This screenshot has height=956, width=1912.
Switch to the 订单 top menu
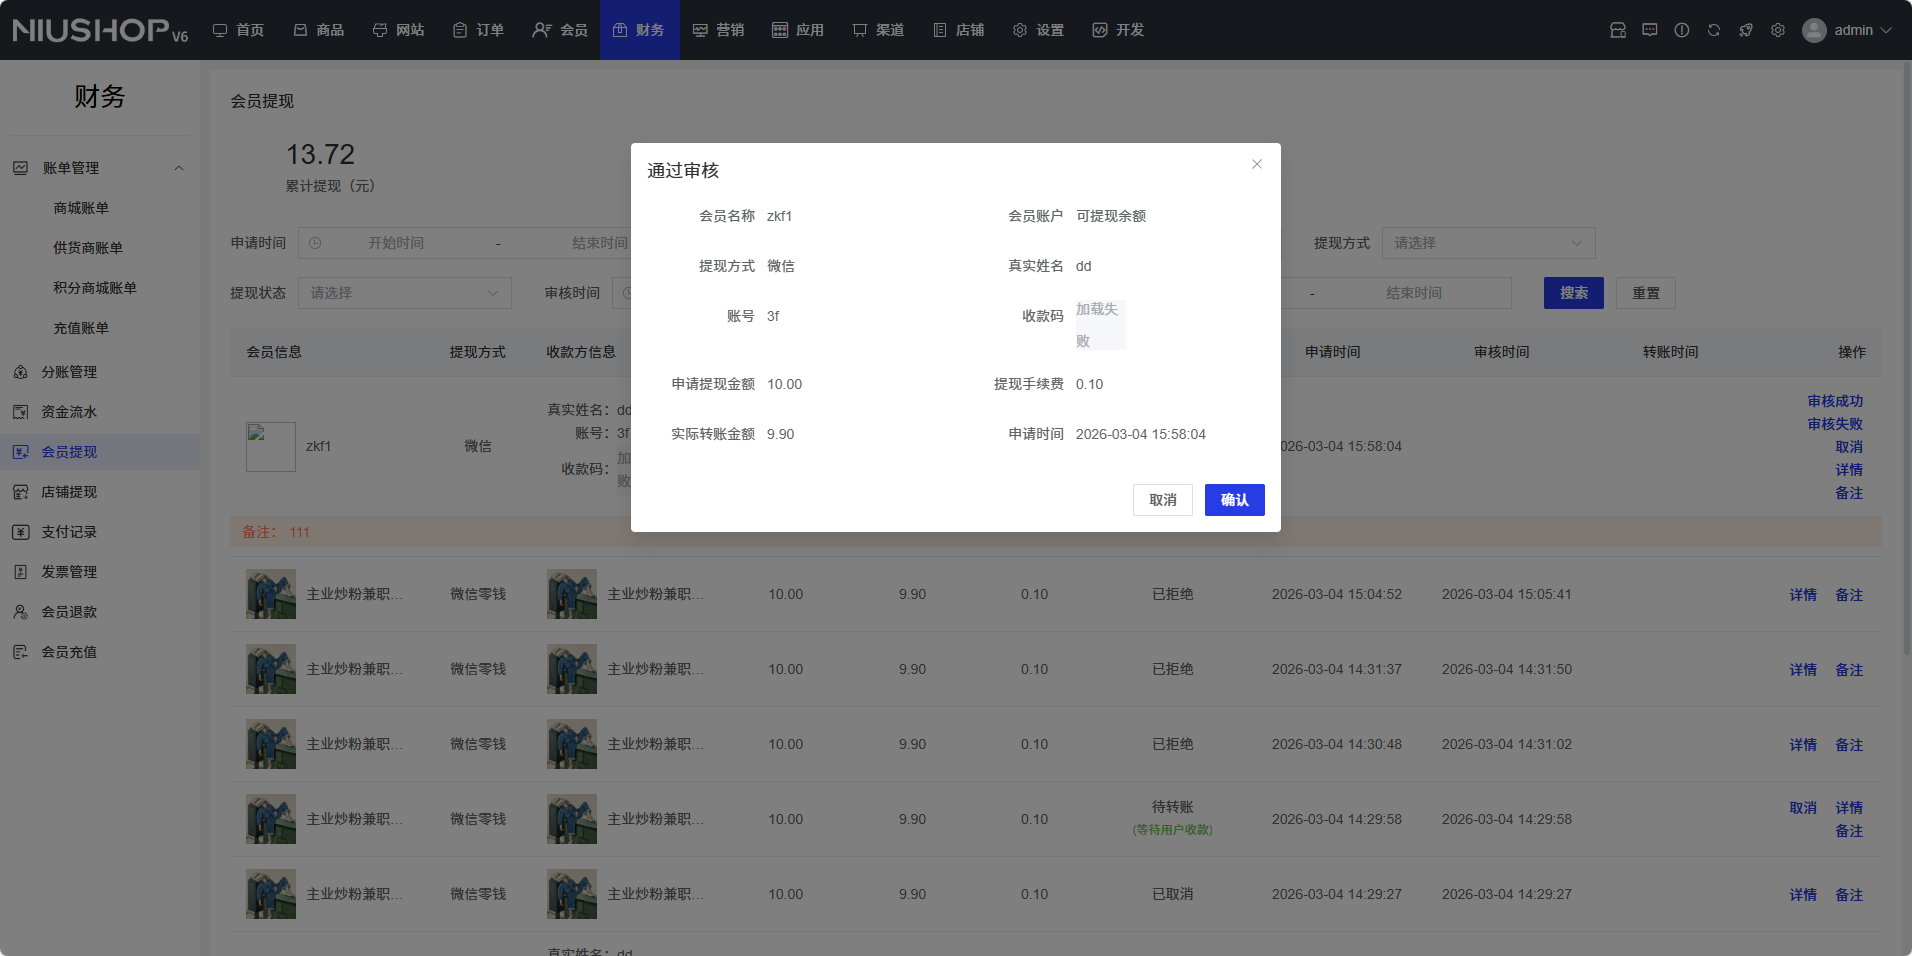[x=478, y=30]
